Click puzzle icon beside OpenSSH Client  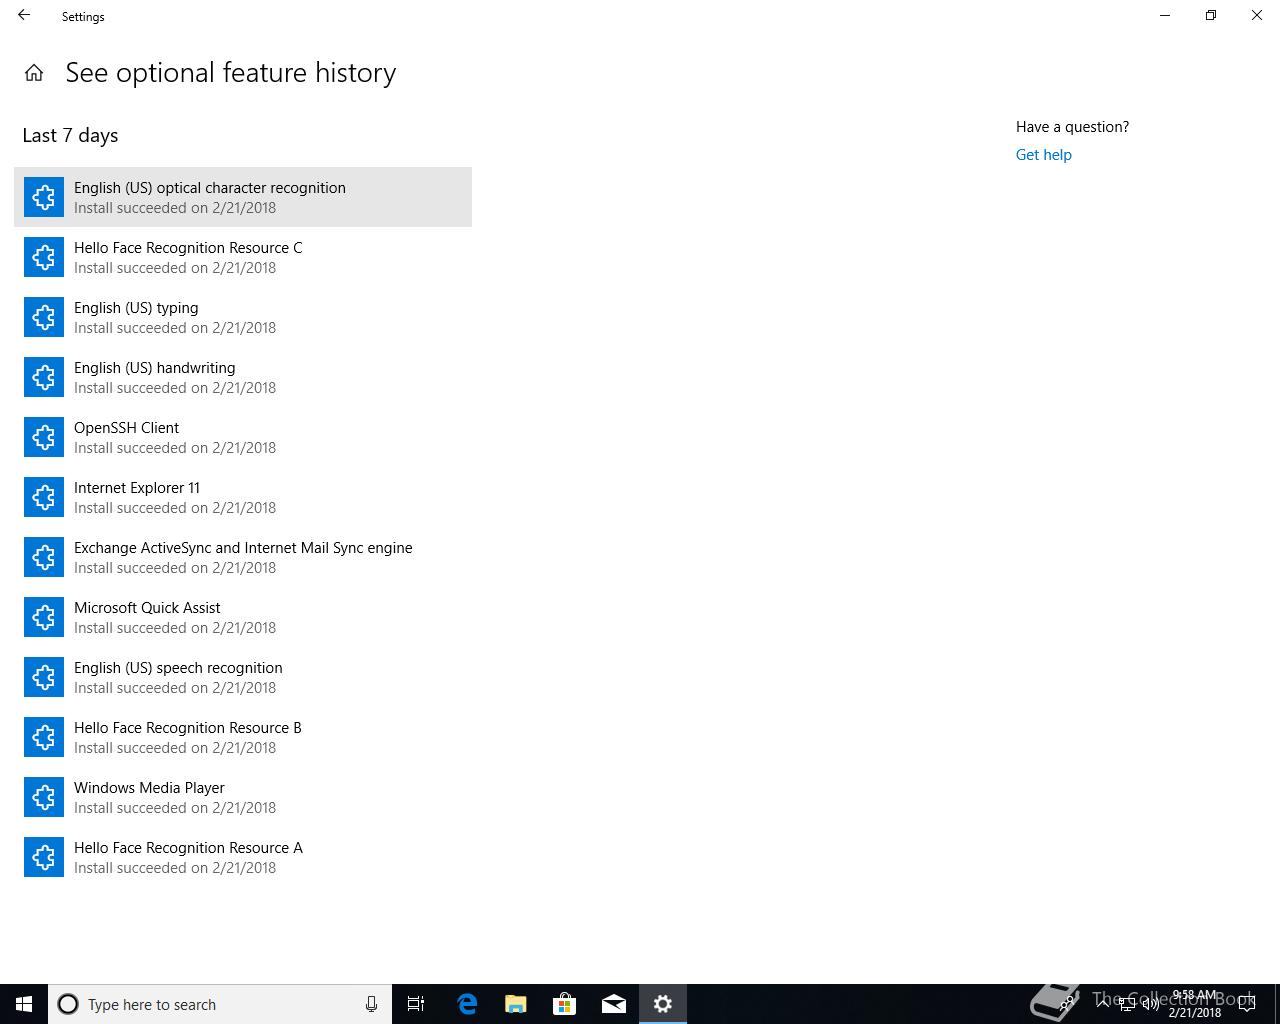(44, 437)
